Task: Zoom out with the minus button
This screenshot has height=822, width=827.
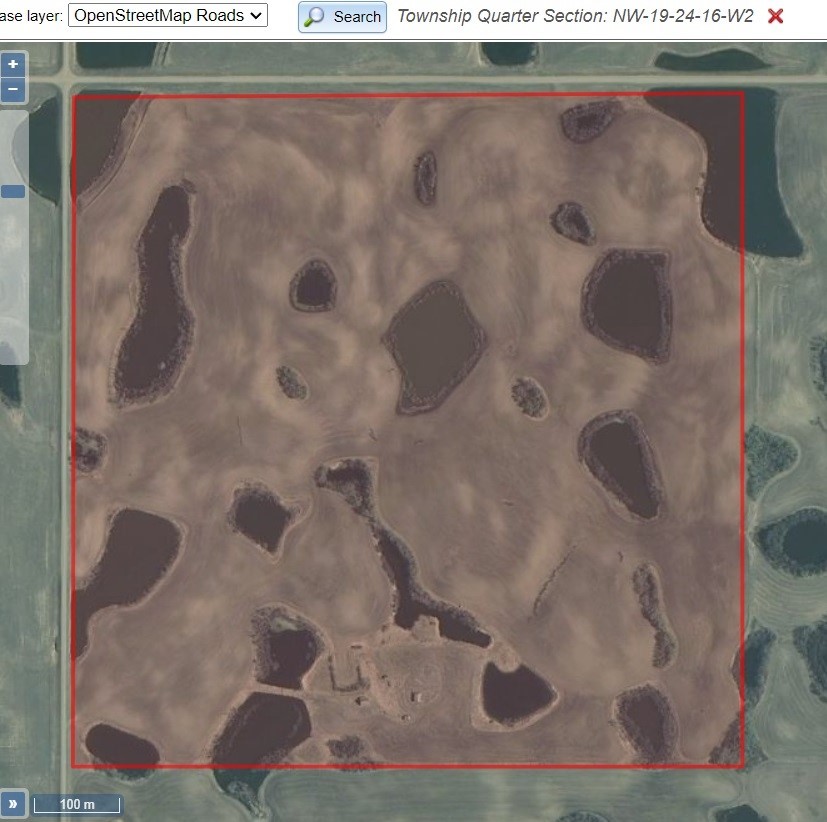Action: point(13,89)
